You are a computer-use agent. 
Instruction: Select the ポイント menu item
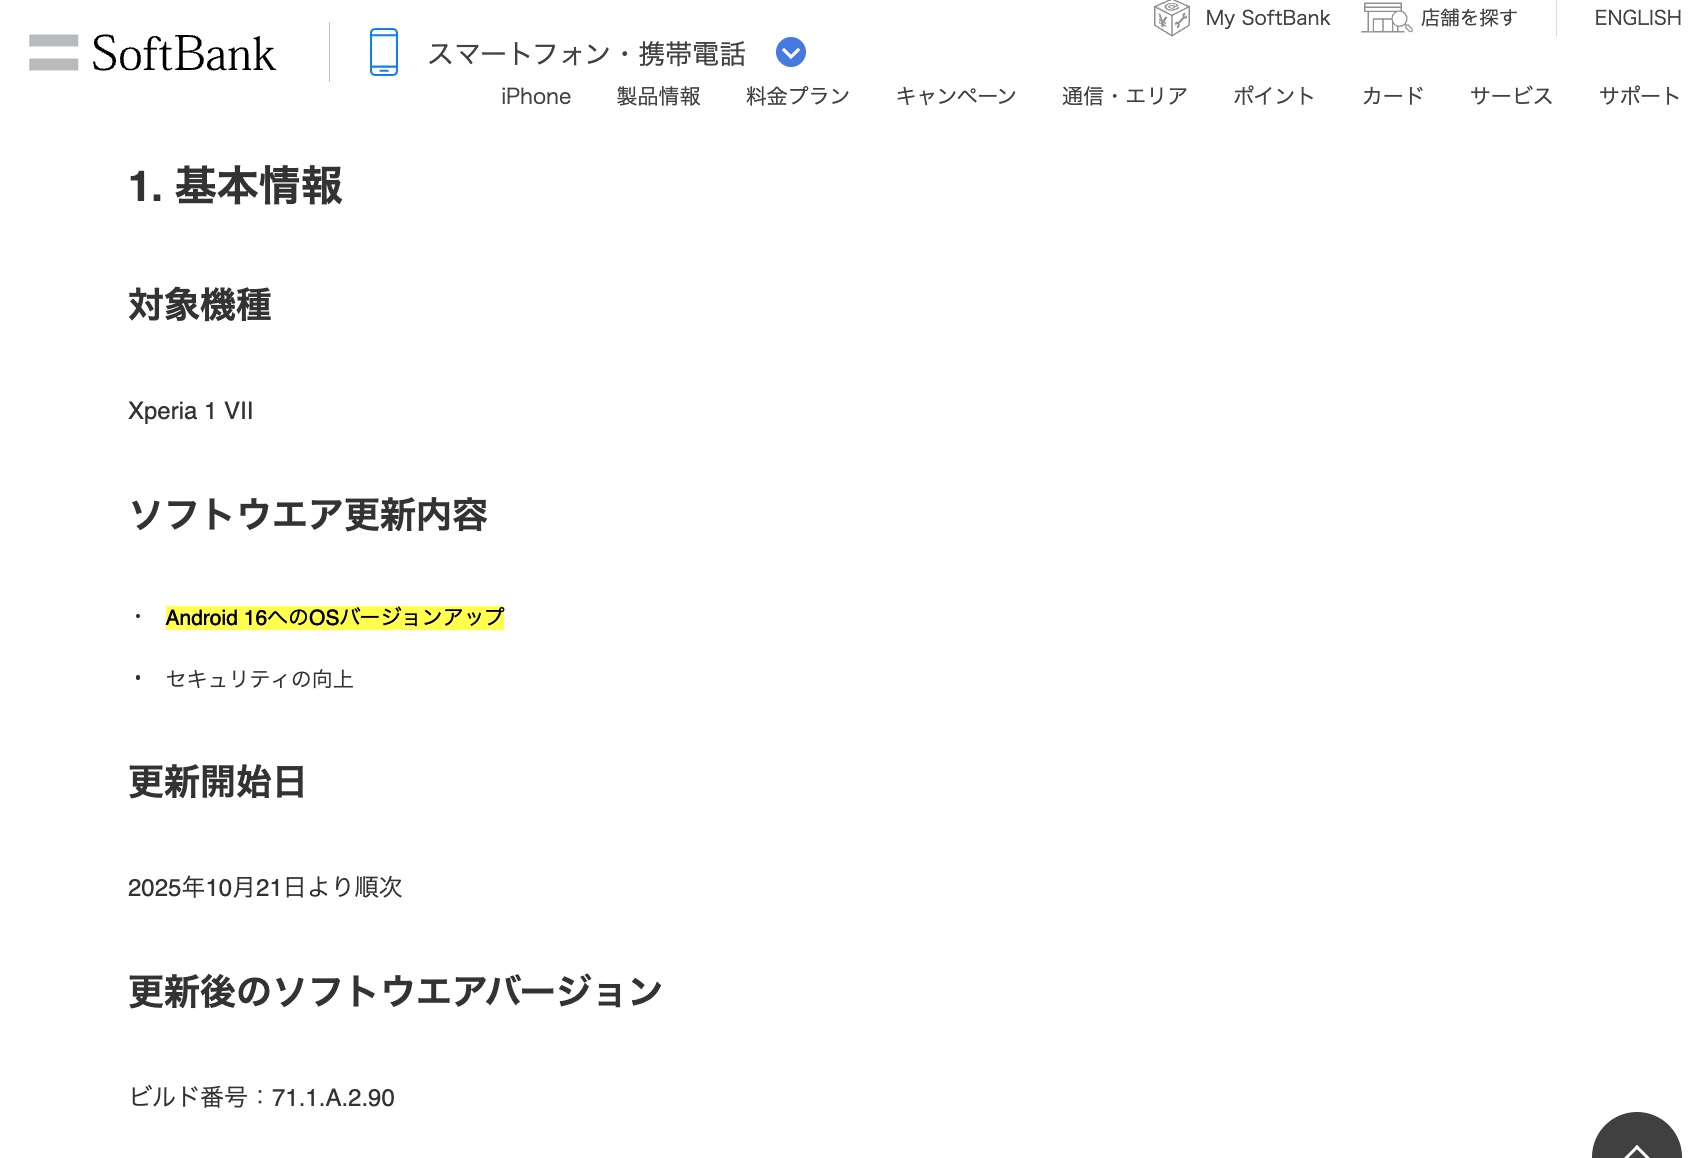(x=1273, y=96)
